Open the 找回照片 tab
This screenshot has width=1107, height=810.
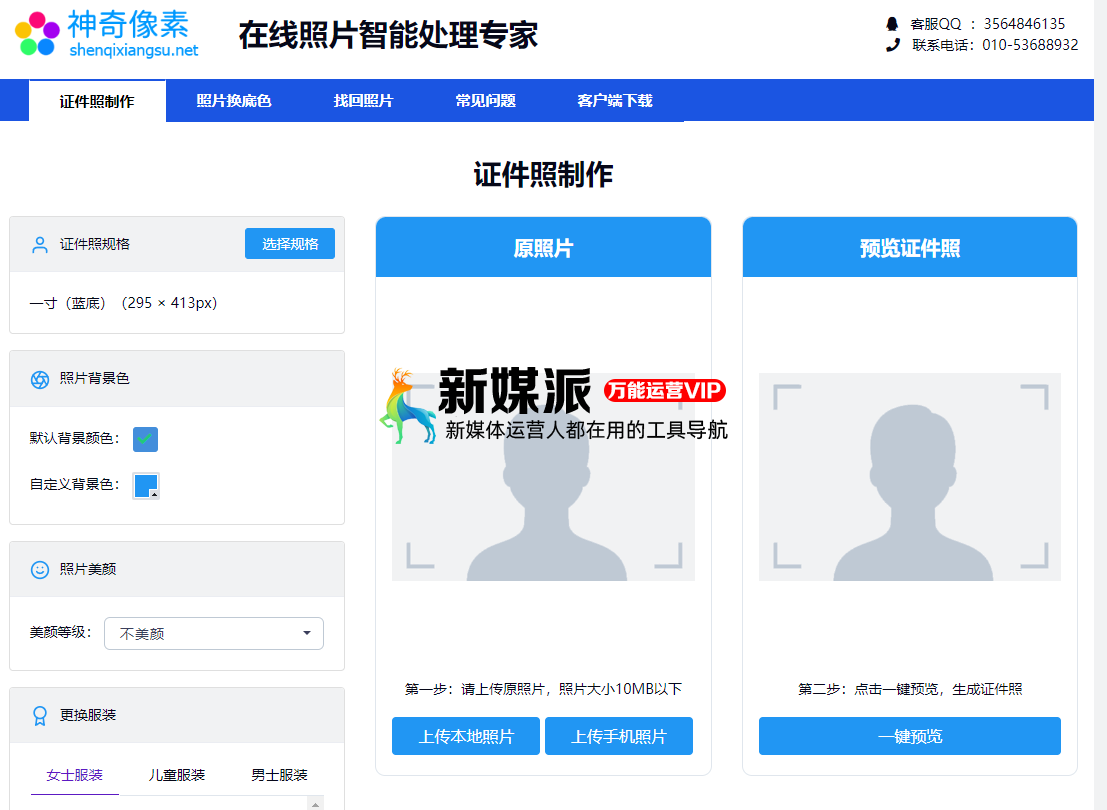[x=363, y=101]
